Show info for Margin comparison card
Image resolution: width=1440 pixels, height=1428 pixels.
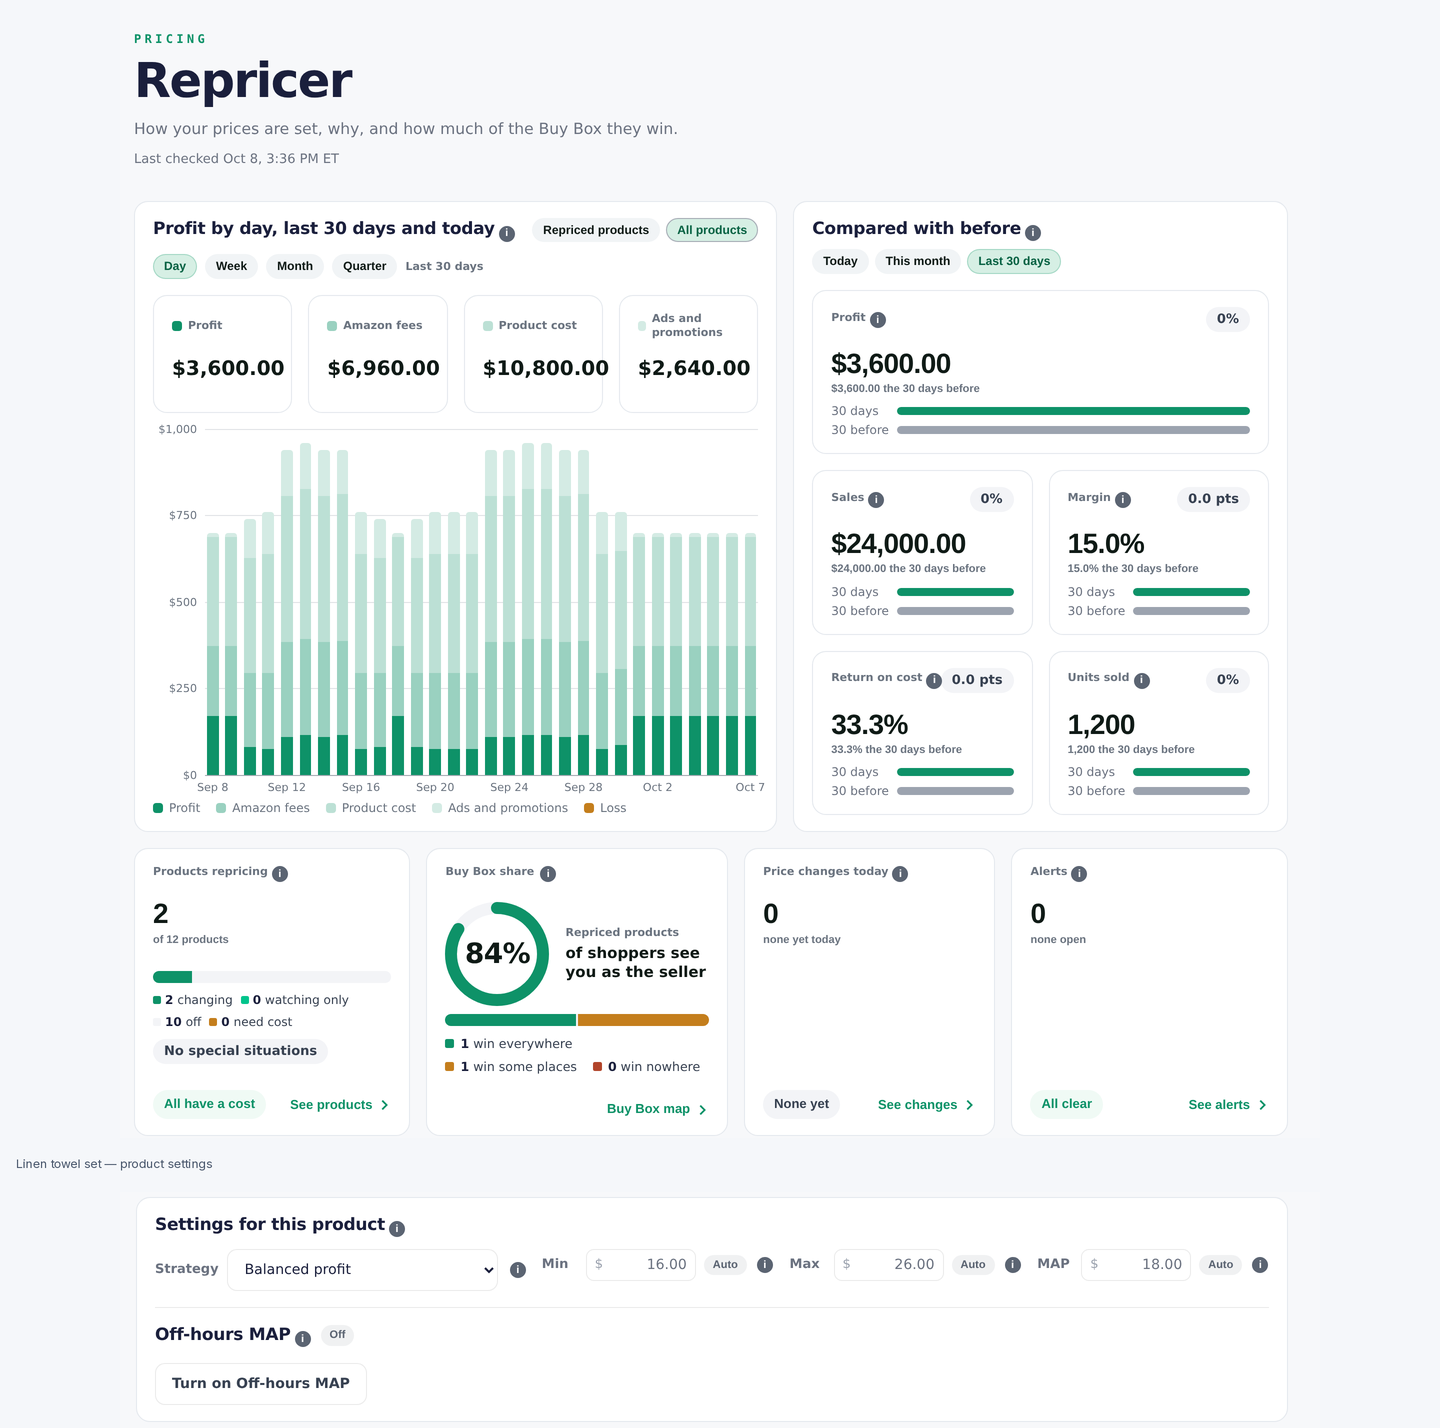(1123, 500)
